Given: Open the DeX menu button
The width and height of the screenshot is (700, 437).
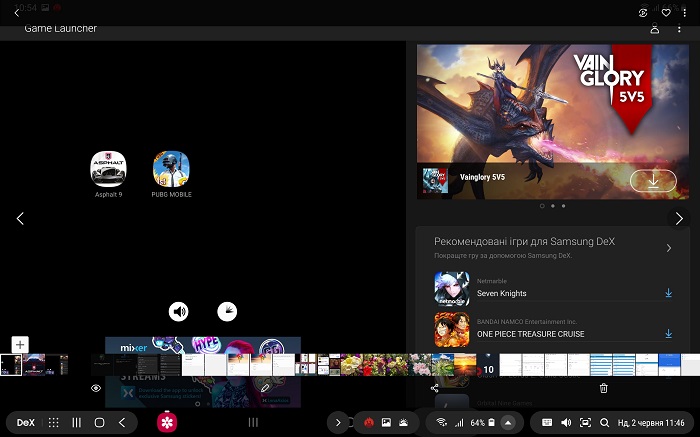Looking at the screenshot, I should (25, 423).
